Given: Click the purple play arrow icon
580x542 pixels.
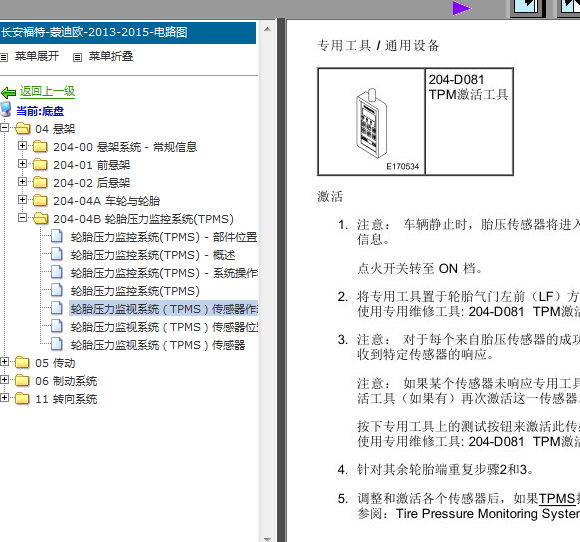Looking at the screenshot, I should (461, 9).
